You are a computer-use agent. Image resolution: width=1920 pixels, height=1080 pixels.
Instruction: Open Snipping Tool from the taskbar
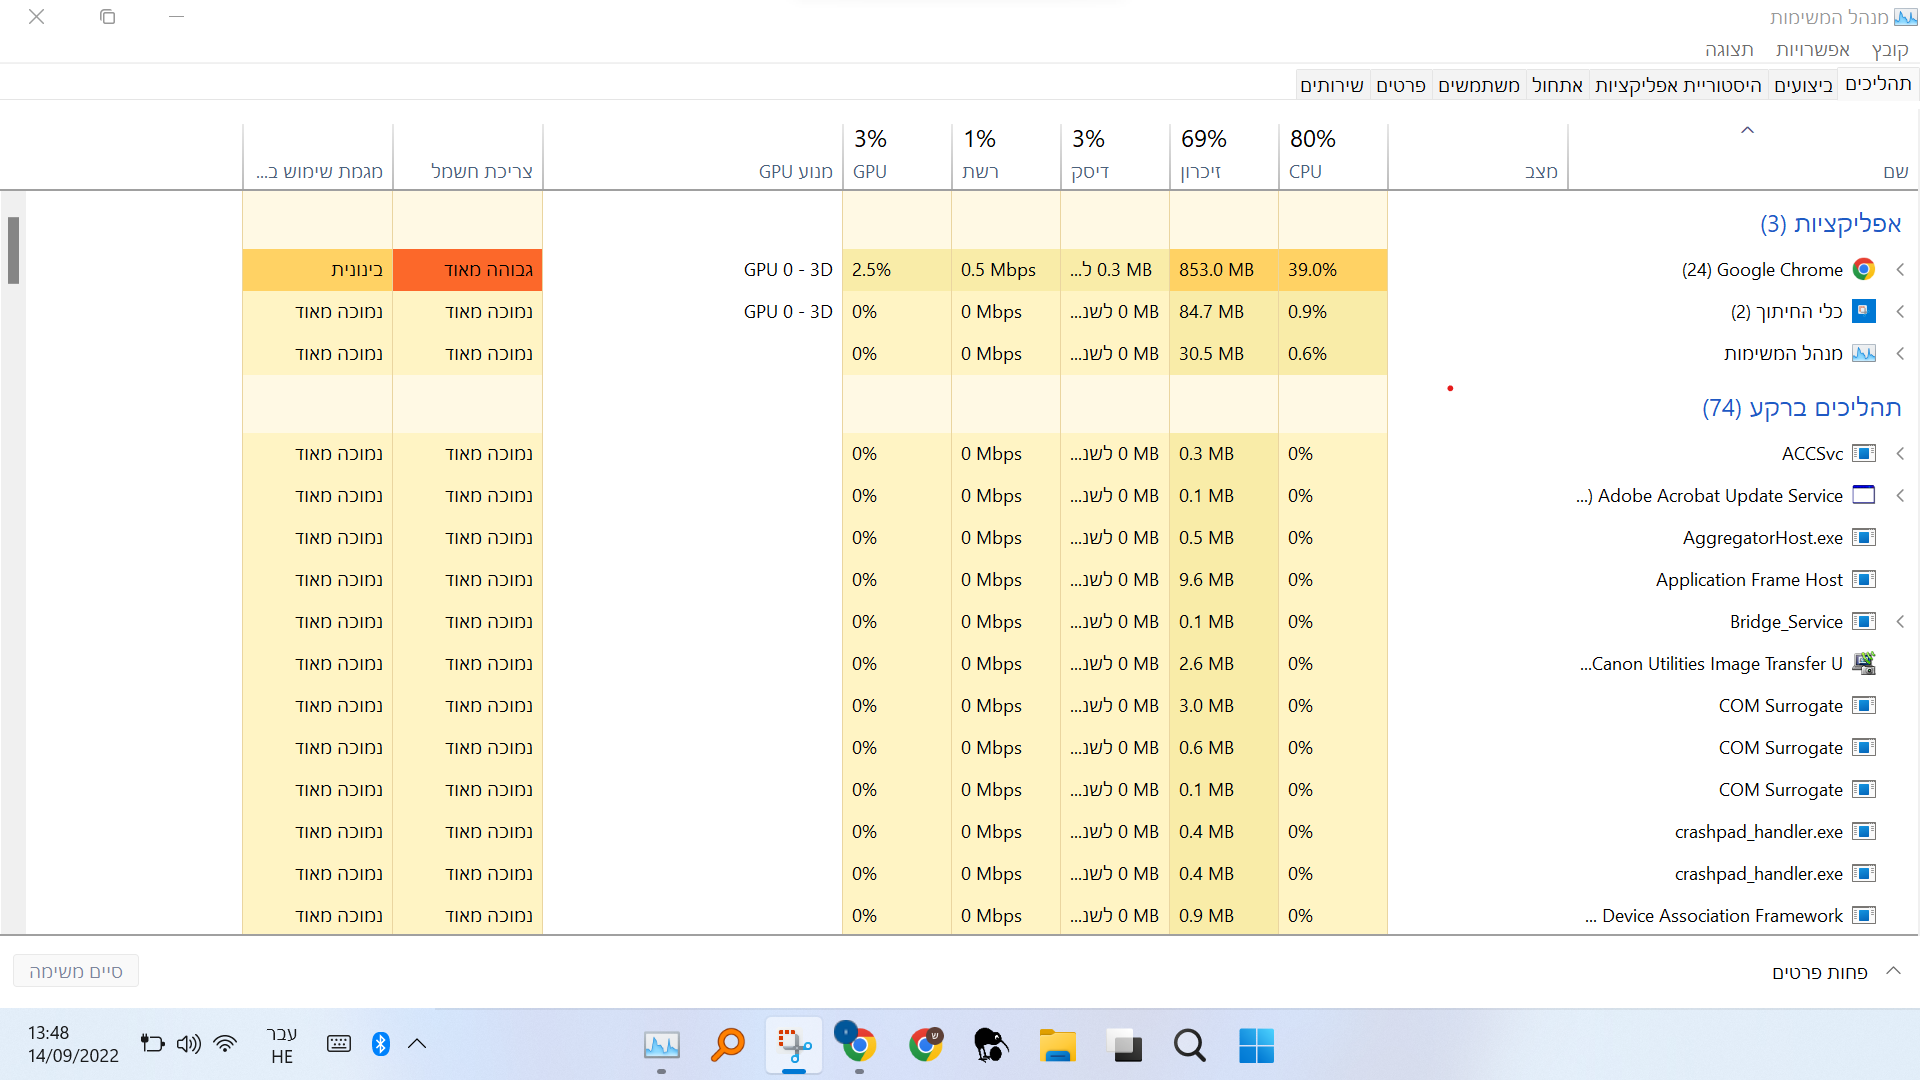click(794, 1046)
